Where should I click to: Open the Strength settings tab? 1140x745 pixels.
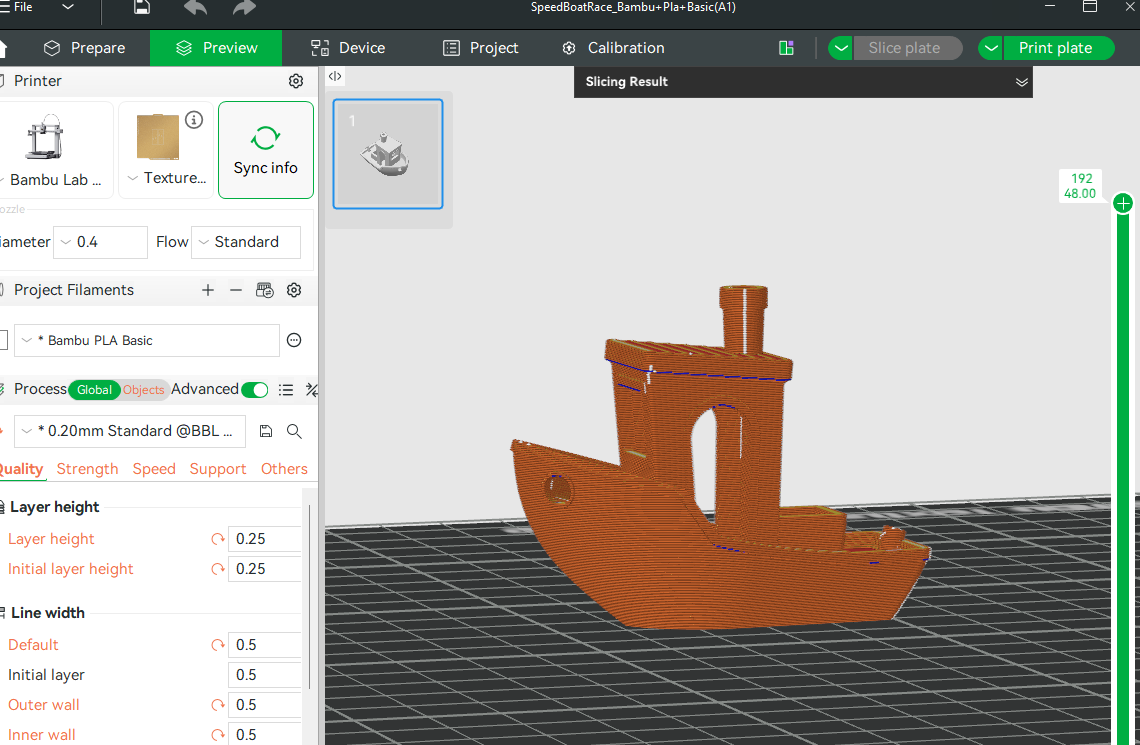tap(87, 469)
